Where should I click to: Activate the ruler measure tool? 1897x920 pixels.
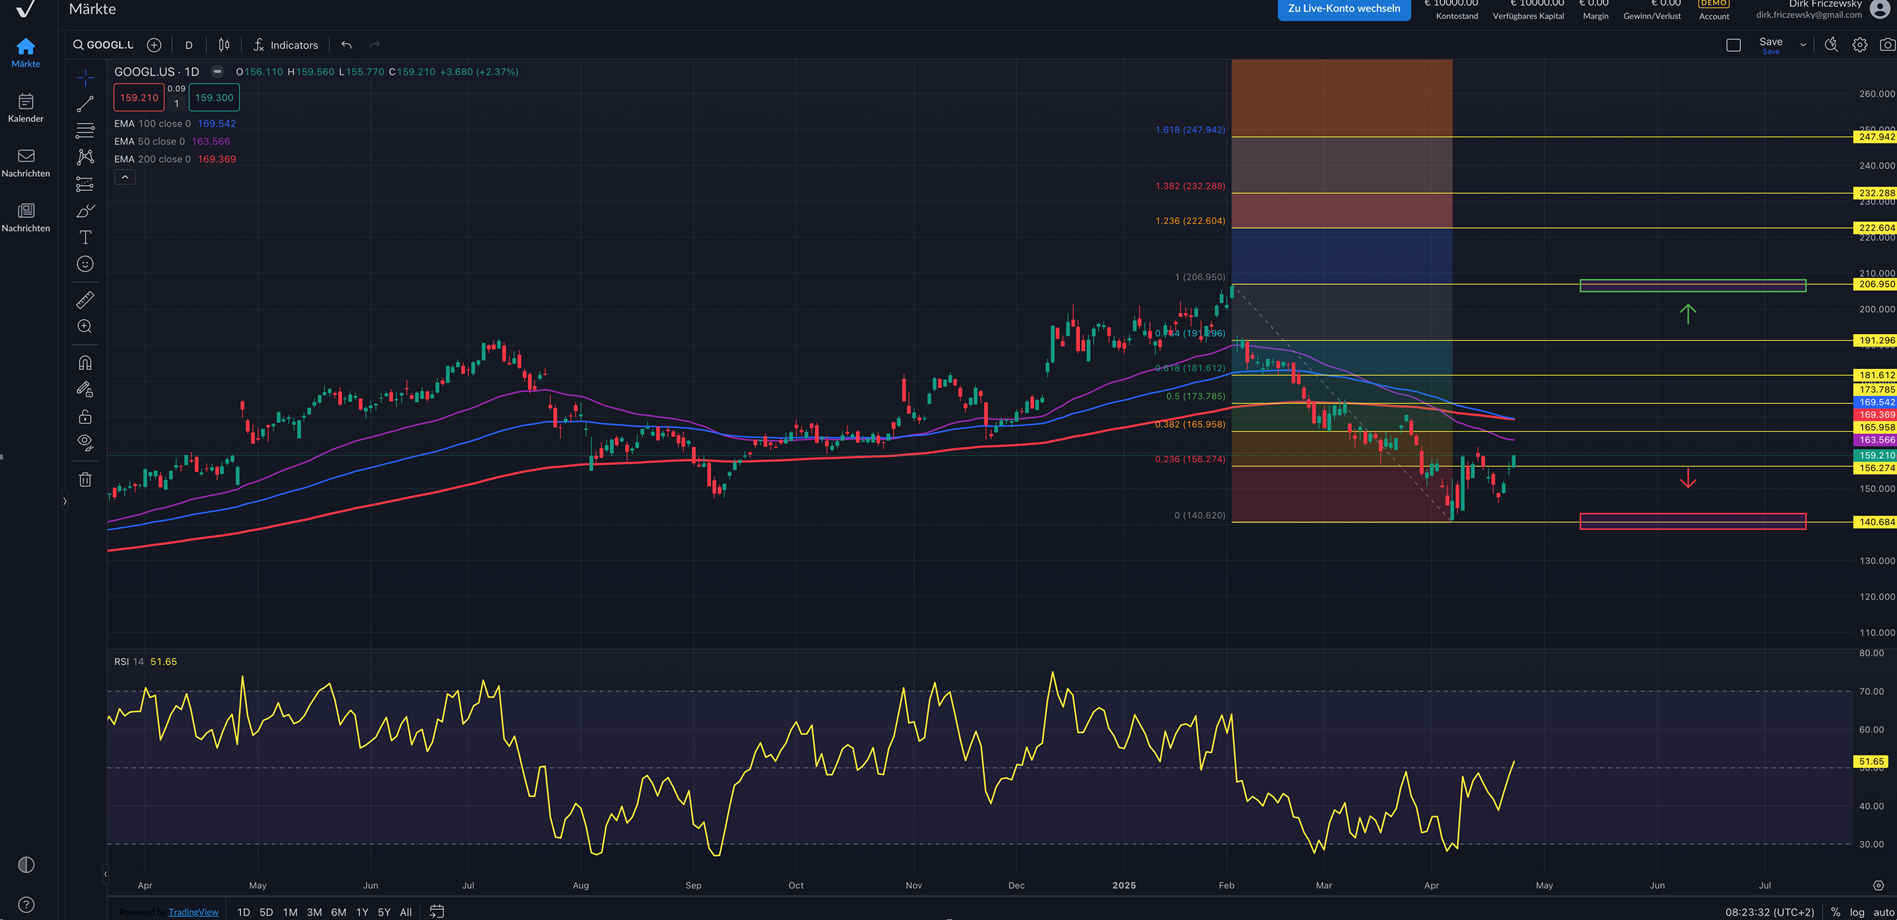85,300
